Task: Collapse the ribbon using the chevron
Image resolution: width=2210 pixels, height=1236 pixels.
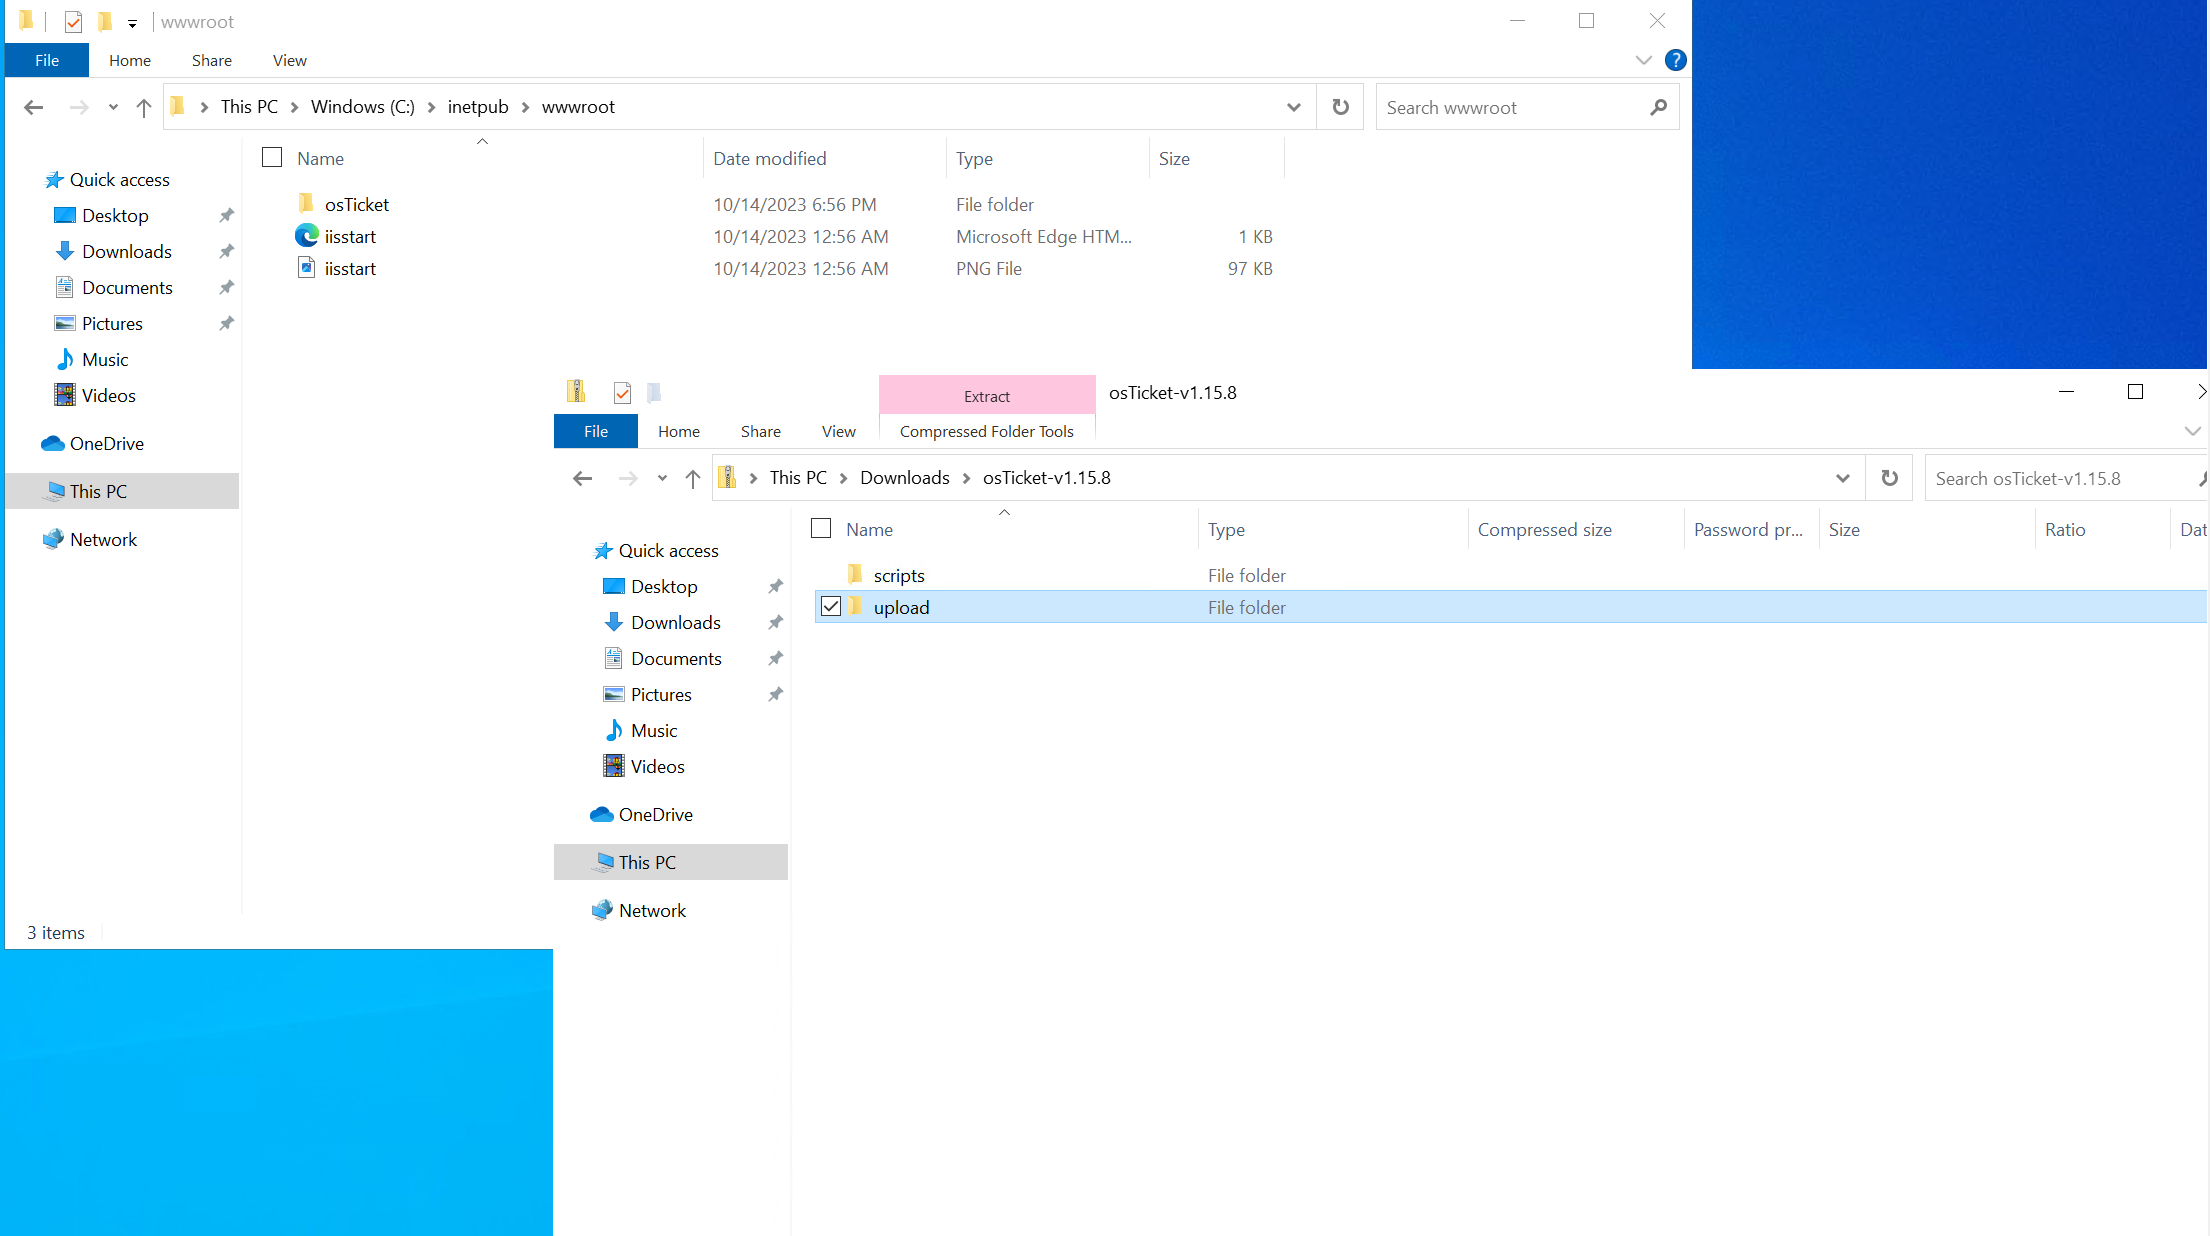Action: pos(1643,59)
